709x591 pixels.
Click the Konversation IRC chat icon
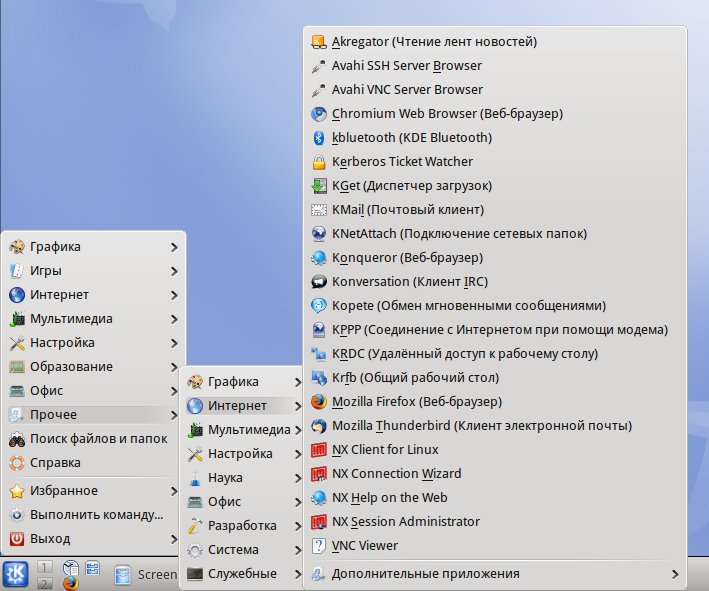tap(319, 281)
